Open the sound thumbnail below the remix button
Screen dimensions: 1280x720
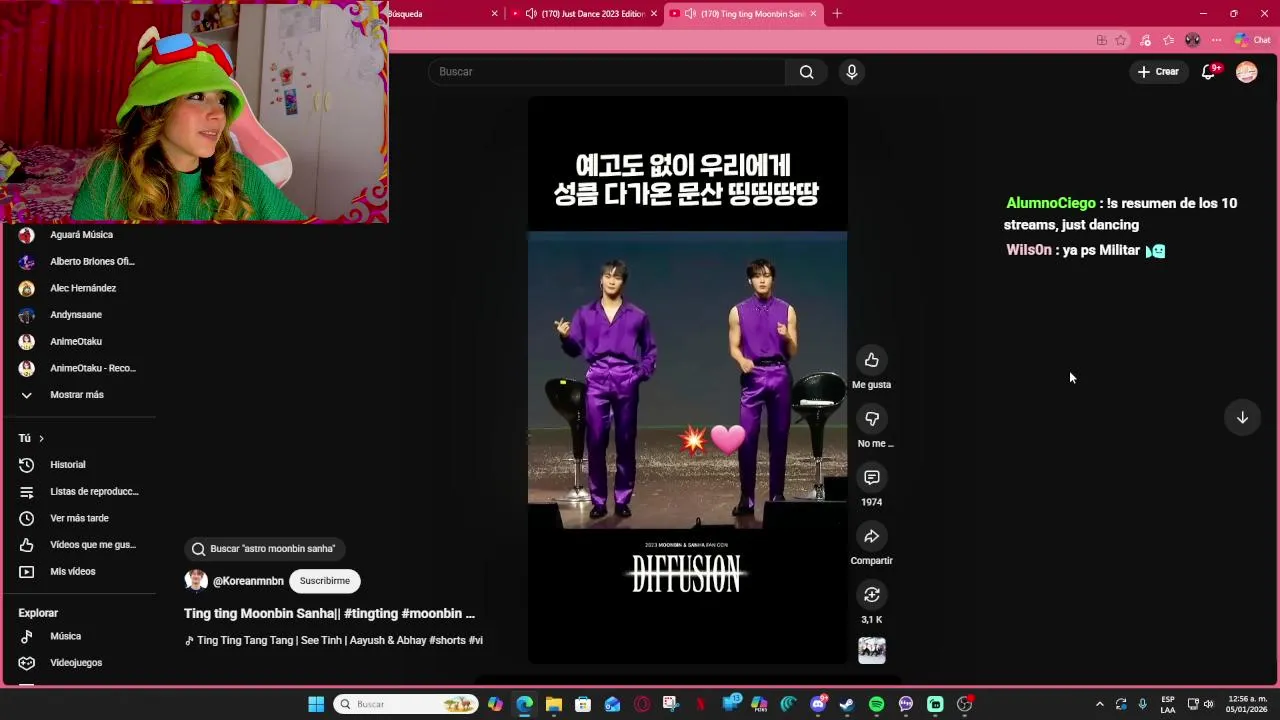[x=872, y=651]
